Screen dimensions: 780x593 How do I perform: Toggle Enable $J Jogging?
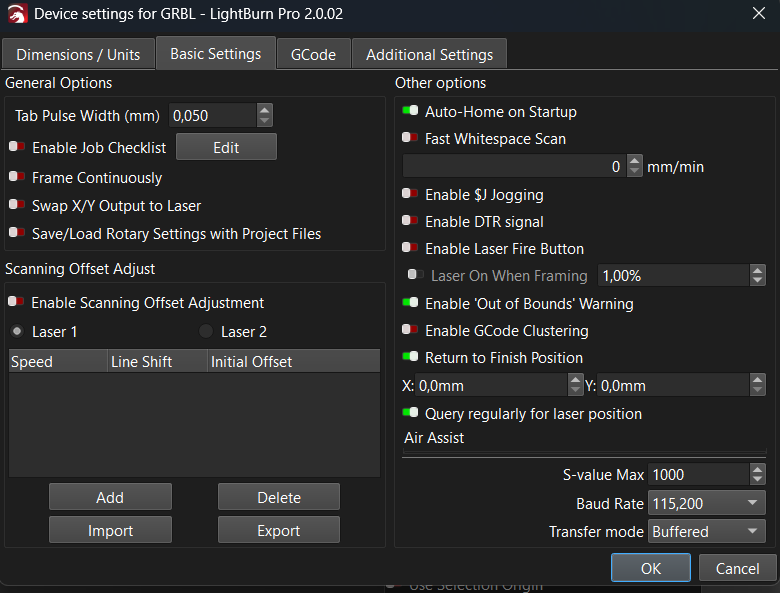(410, 193)
